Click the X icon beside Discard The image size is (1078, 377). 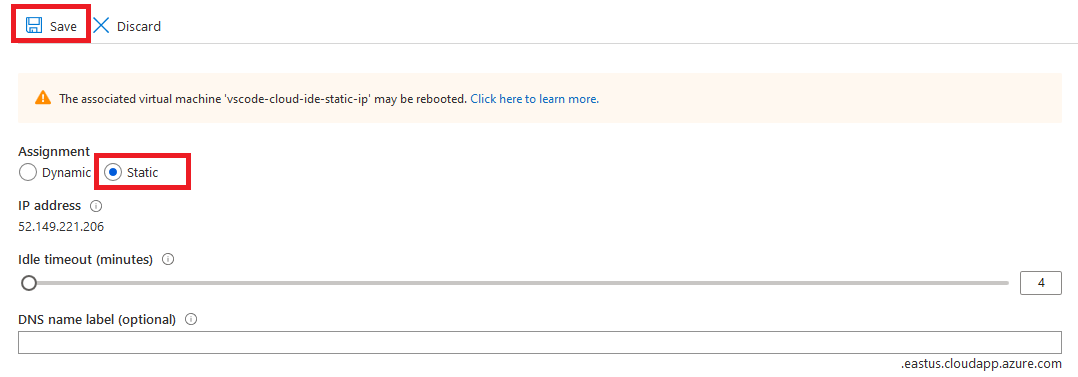(x=101, y=26)
